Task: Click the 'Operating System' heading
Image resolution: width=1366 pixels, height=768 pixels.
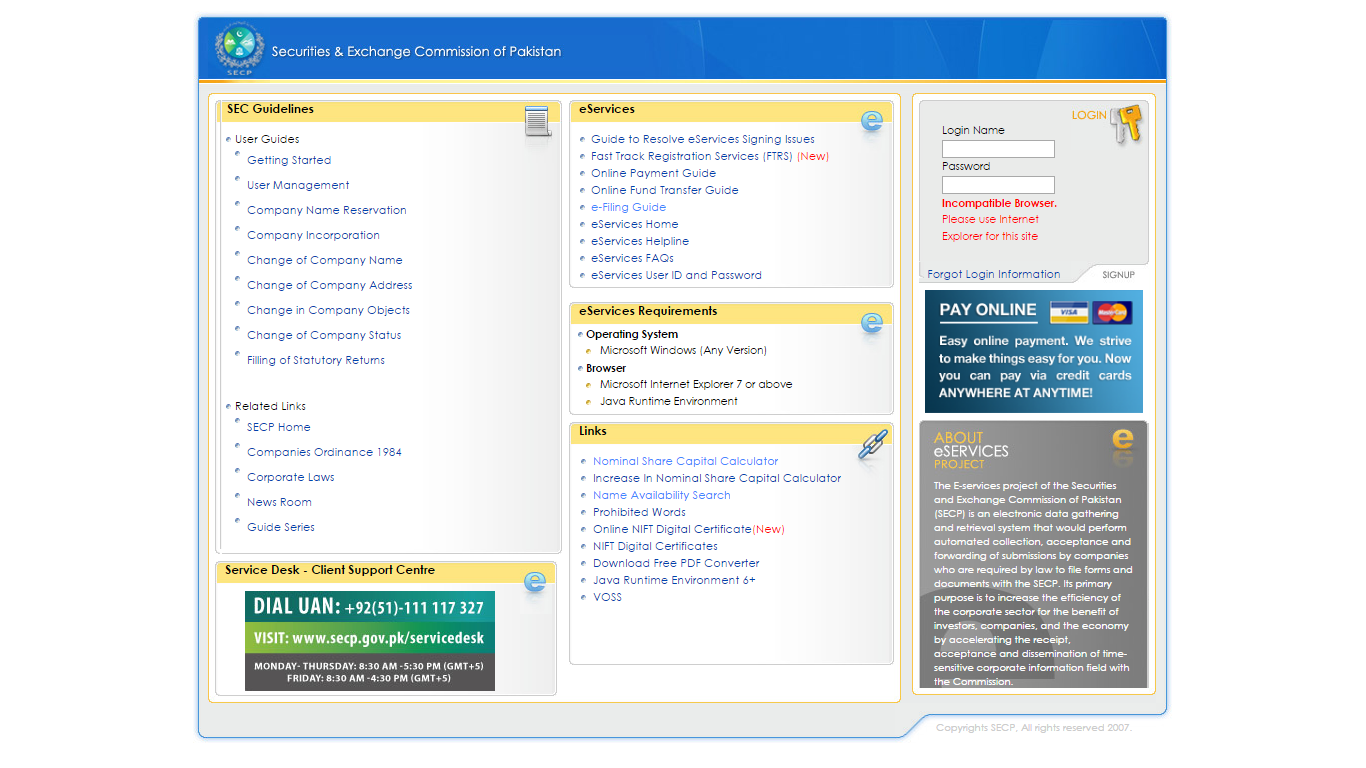Action: (x=632, y=334)
